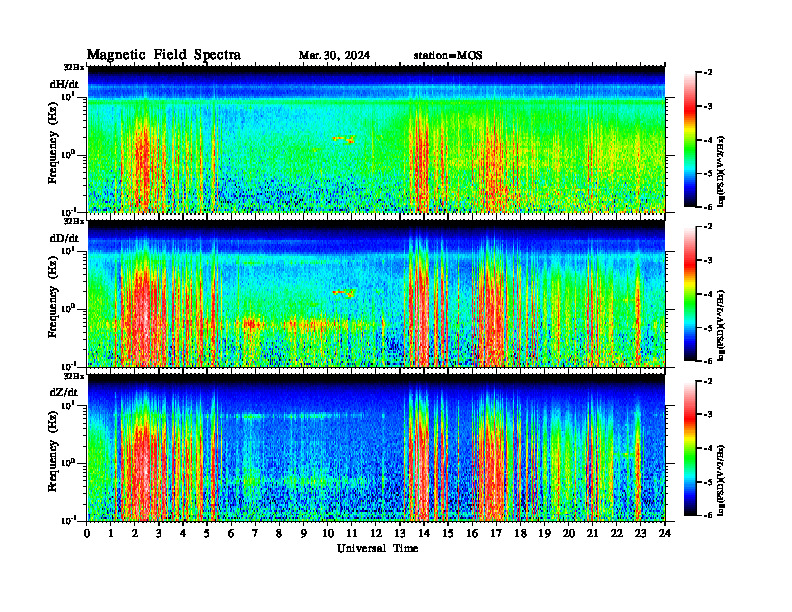This screenshot has height=612, width=792.
Task: Click the "Magnetic Field Spectra" plot title
Action: tap(164, 55)
